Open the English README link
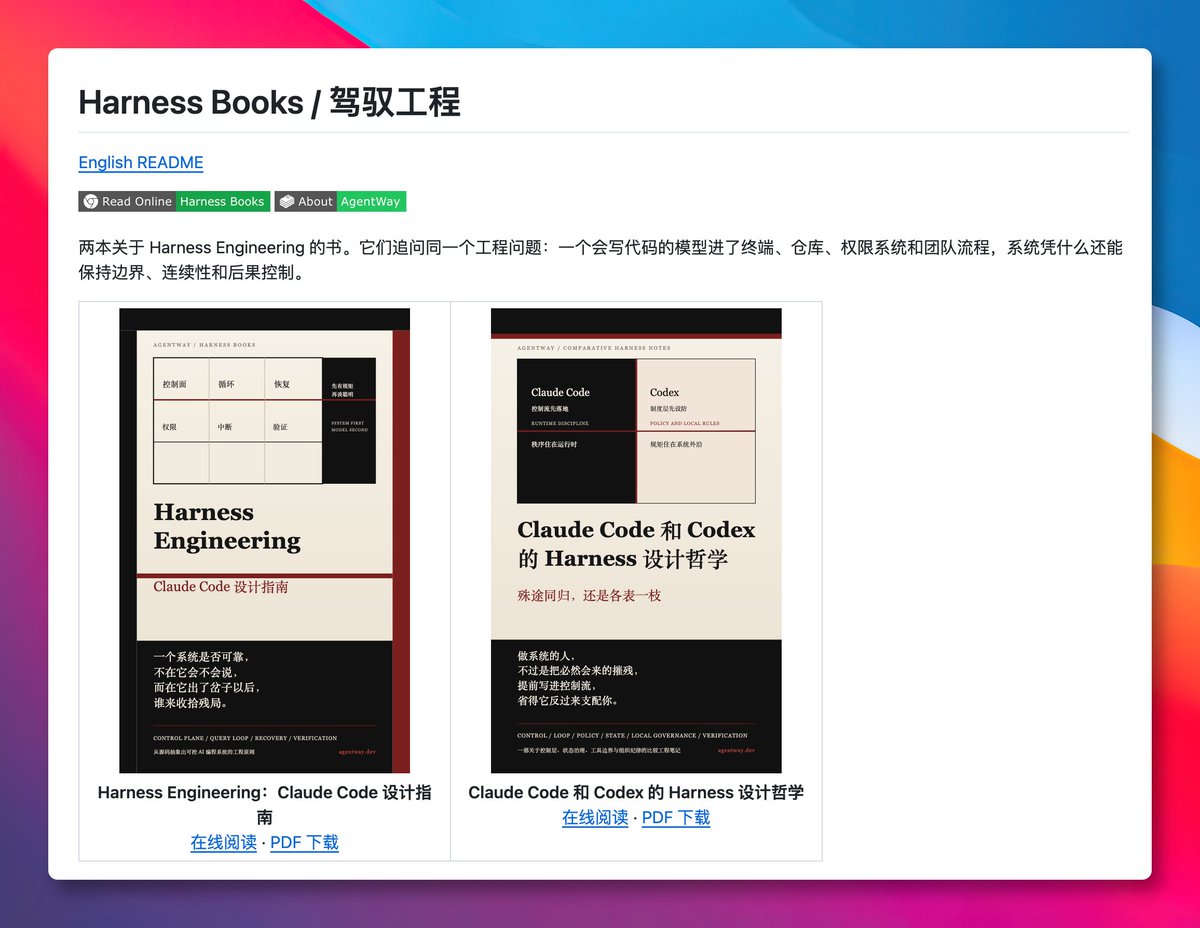This screenshot has height=928, width=1200. (141, 162)
